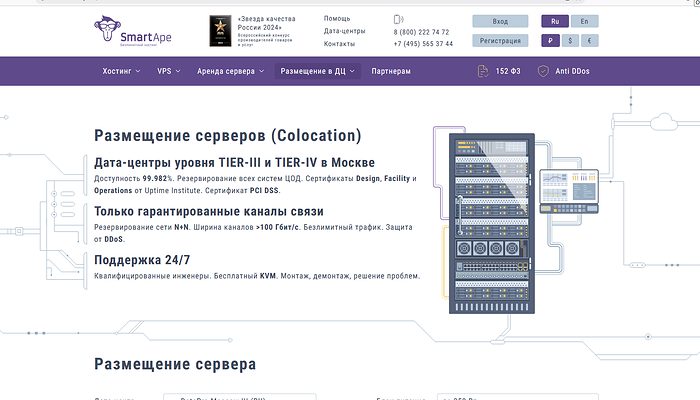Screen dimensions: 700x400
Task: Open the Дата-центры link
Action: click(345, 31)
